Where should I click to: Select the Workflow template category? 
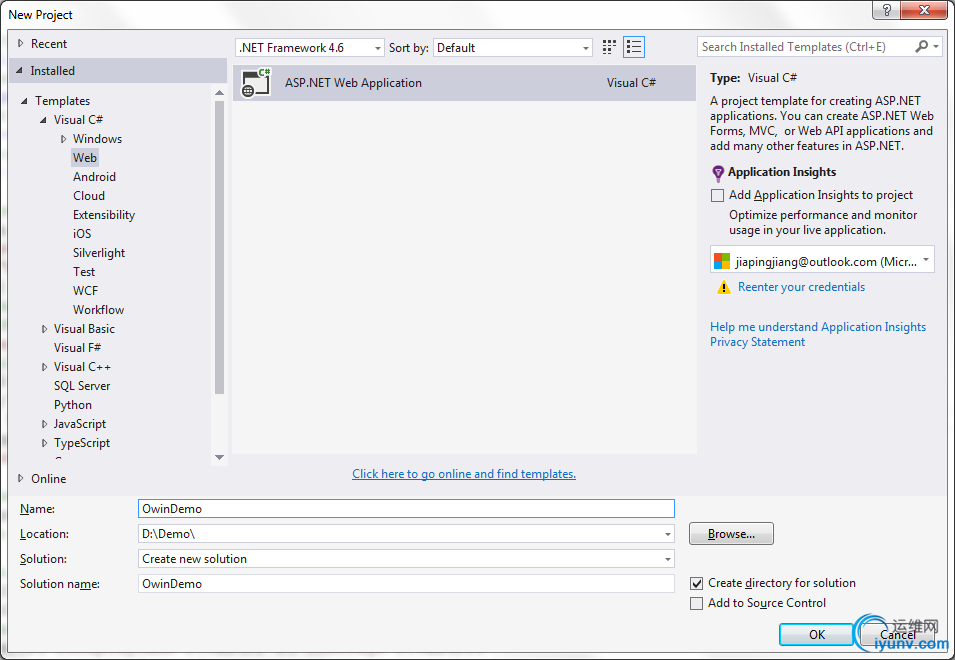(x=99, y=309)
